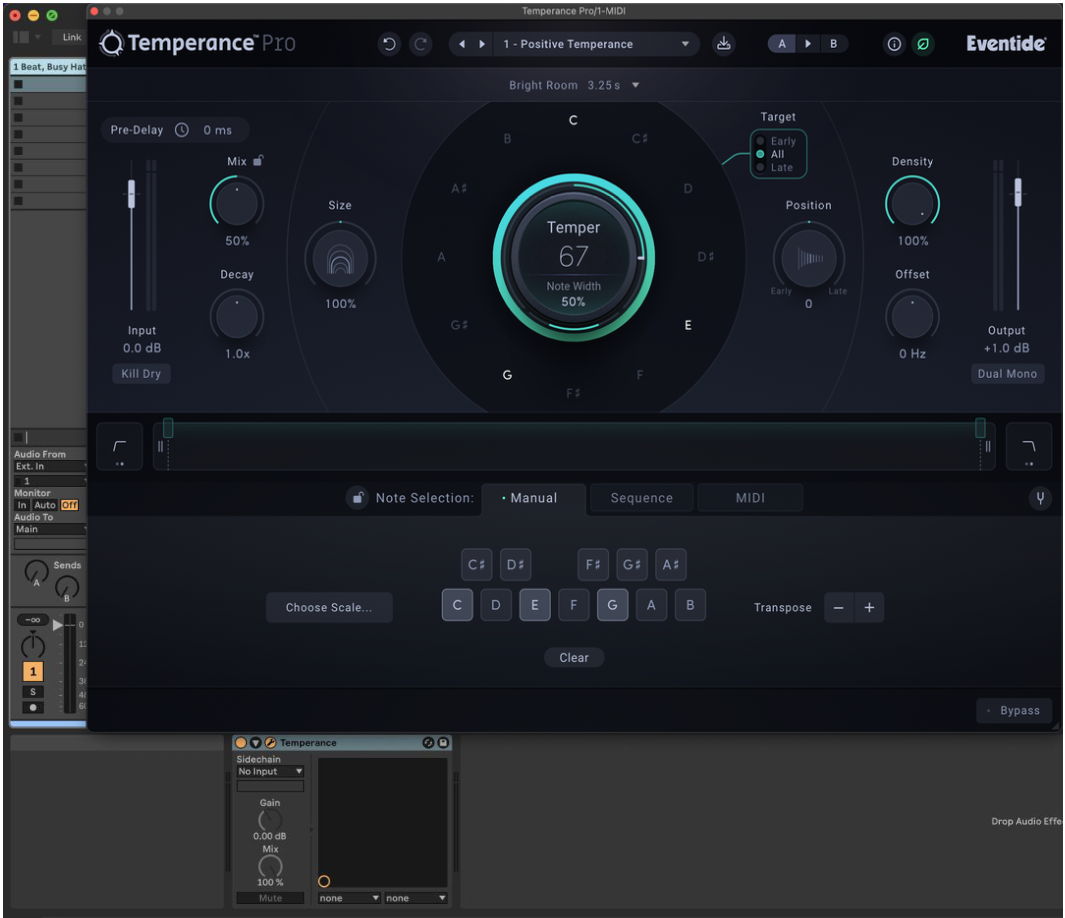
Task: Click the high-cut filter shape icon
Action: [1029, 447]
